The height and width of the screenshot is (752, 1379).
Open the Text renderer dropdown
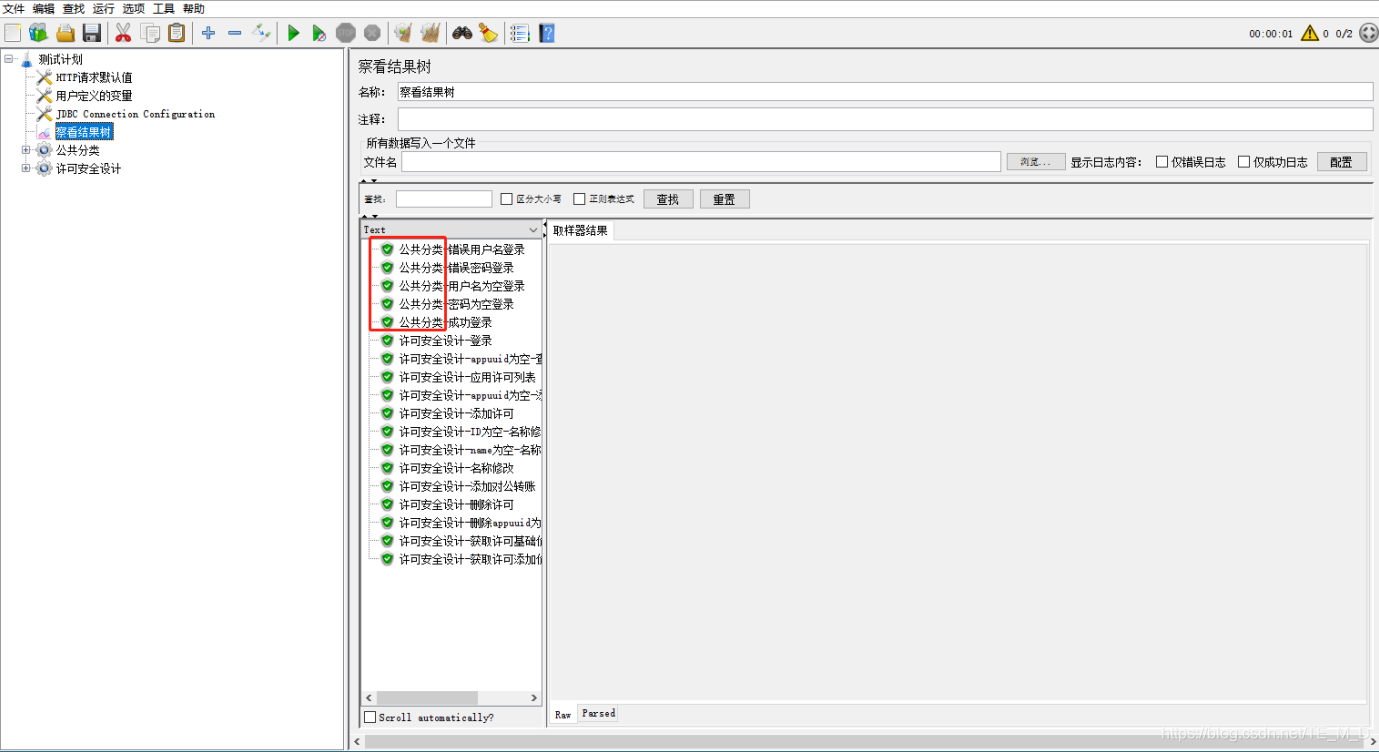point(451,230)
